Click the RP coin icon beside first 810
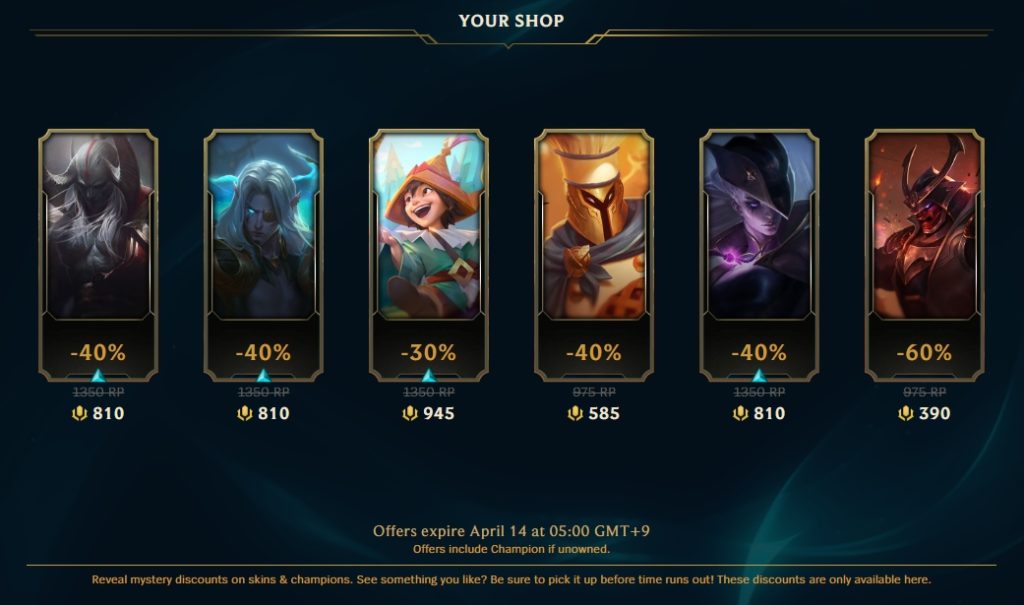This screenshot has height=605, width=1024. 79,414
